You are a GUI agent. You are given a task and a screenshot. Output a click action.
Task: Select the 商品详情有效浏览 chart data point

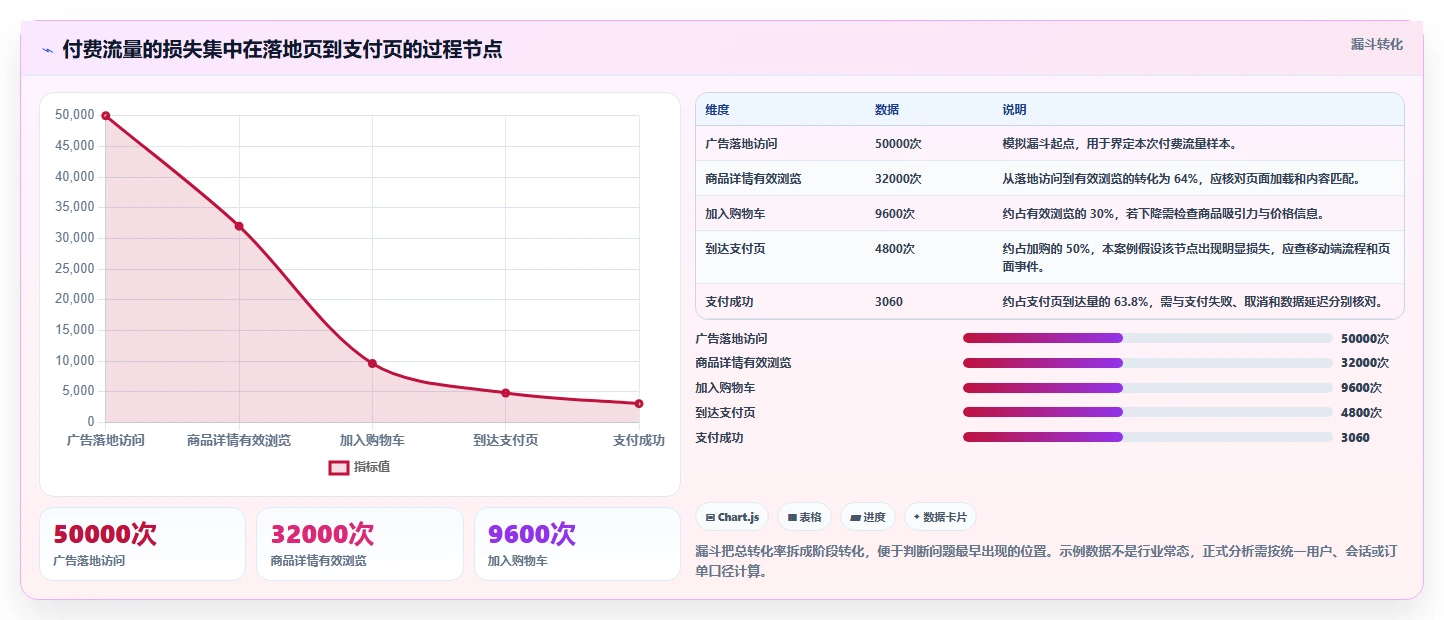(239, 226)
